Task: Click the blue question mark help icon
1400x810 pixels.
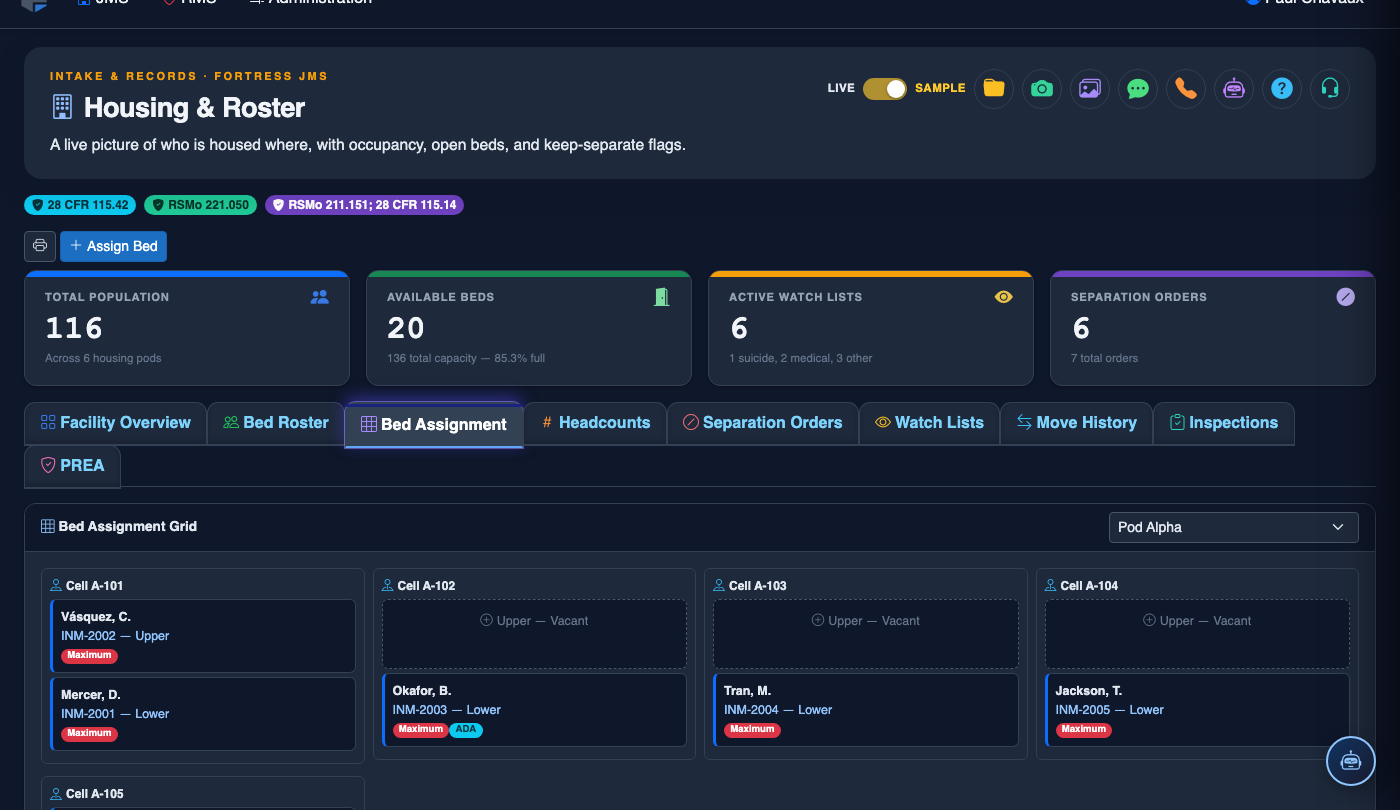Action: point(1282,88)
